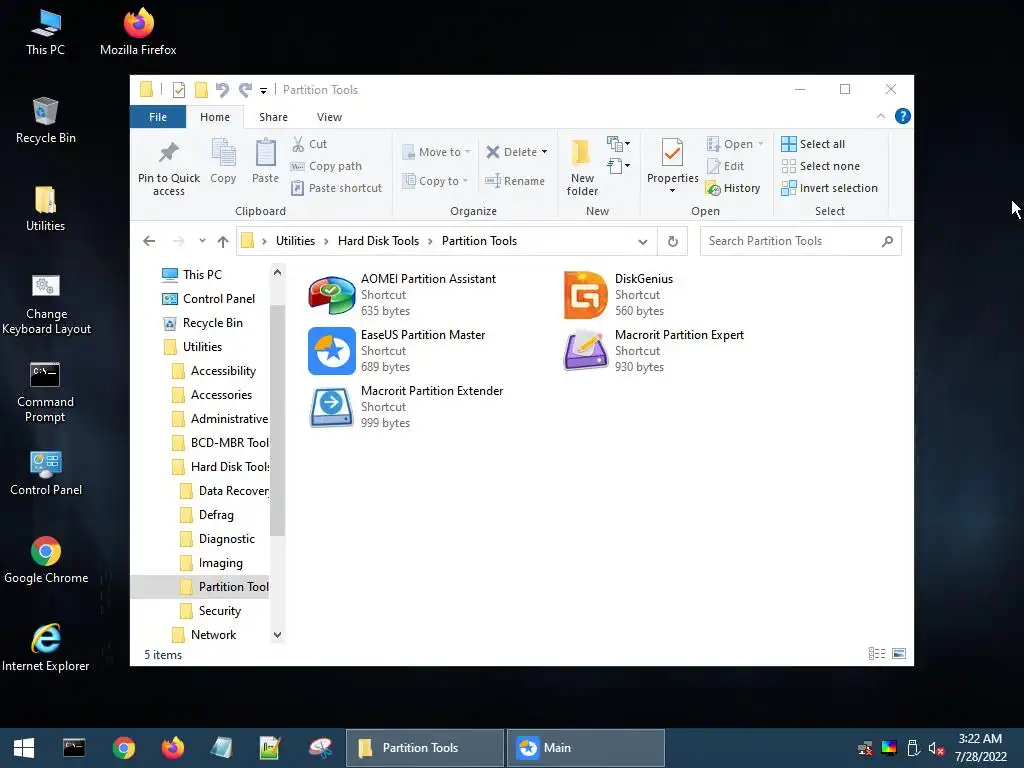Select Macrorit Partition Expert shortcut
This screenshot has width=1024, height=768.
tap(653, 351)
